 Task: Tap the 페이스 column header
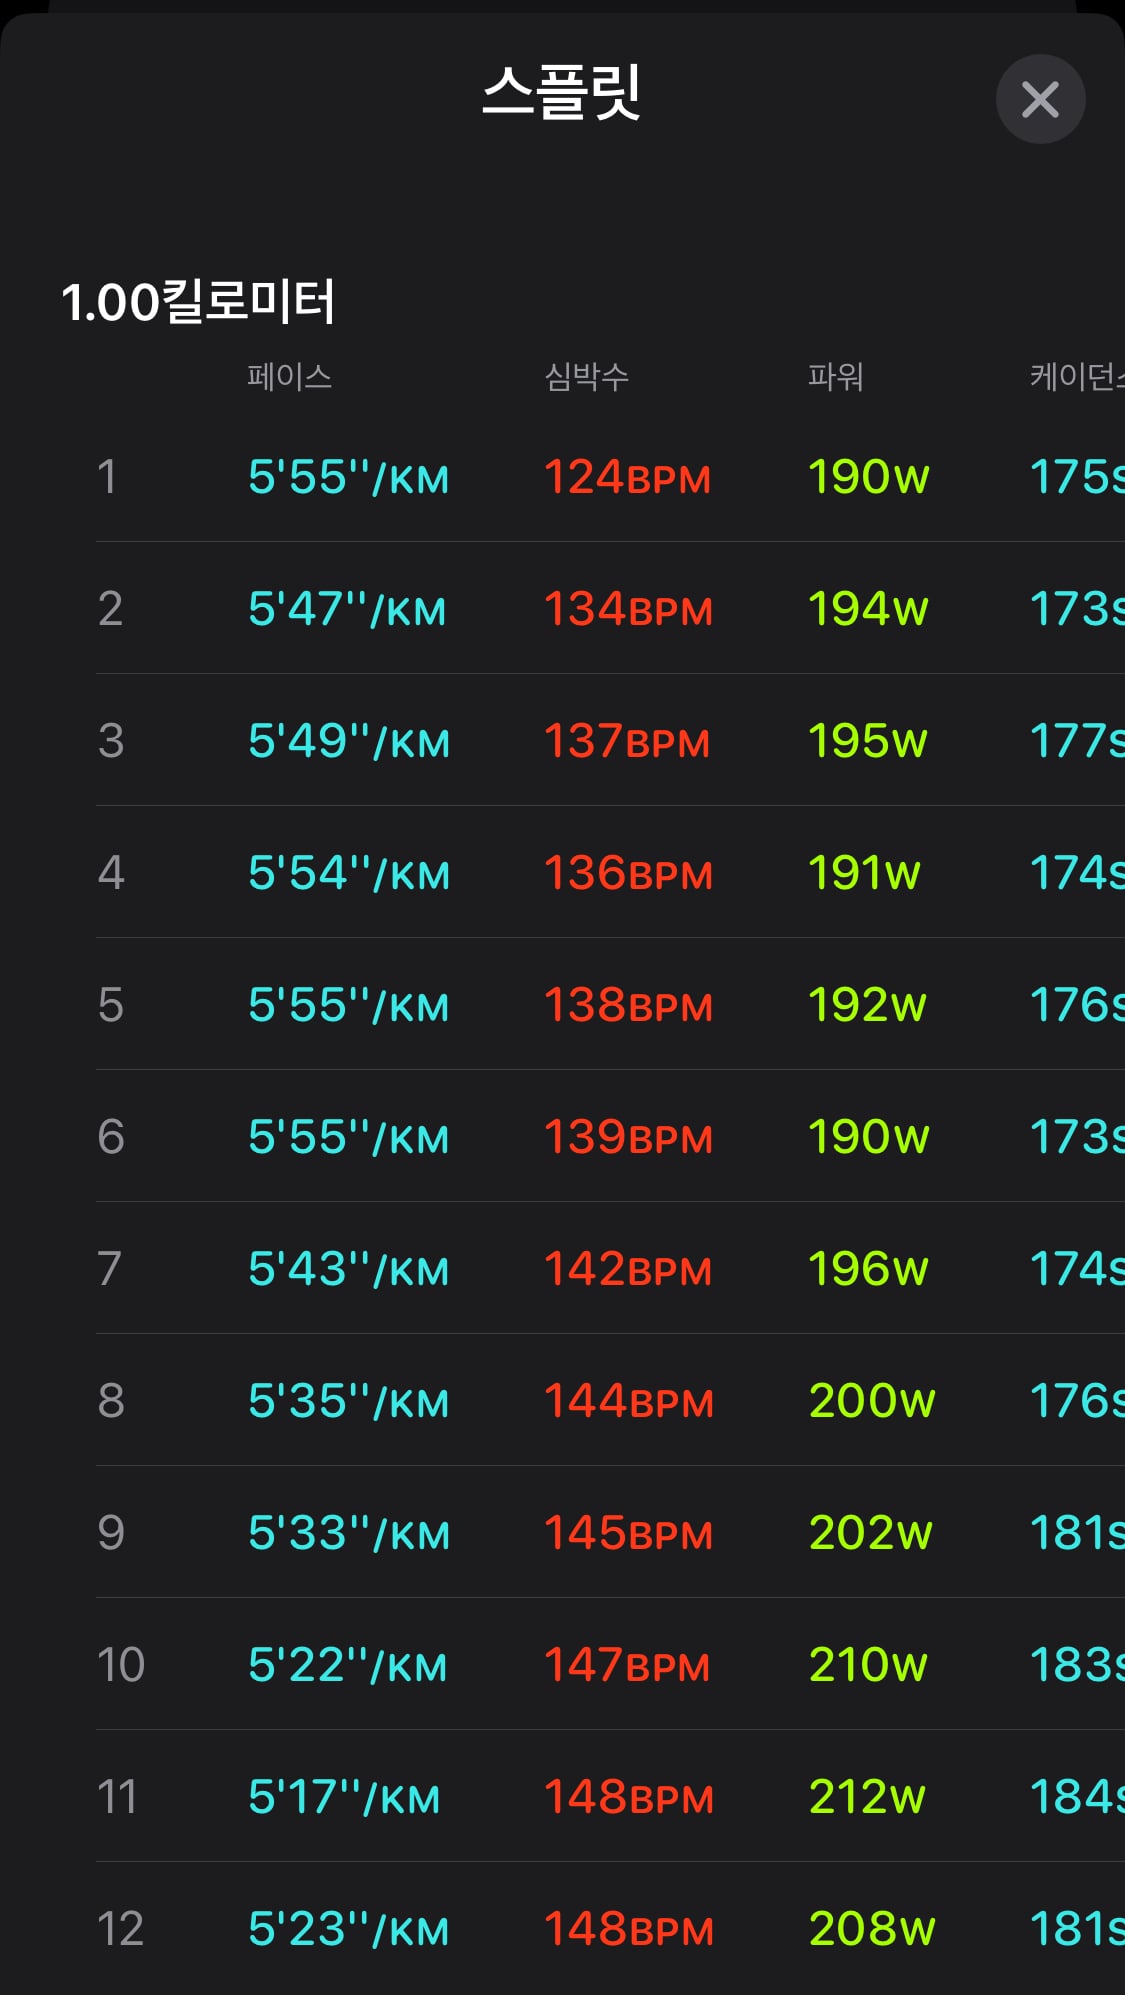pos(289,377)
